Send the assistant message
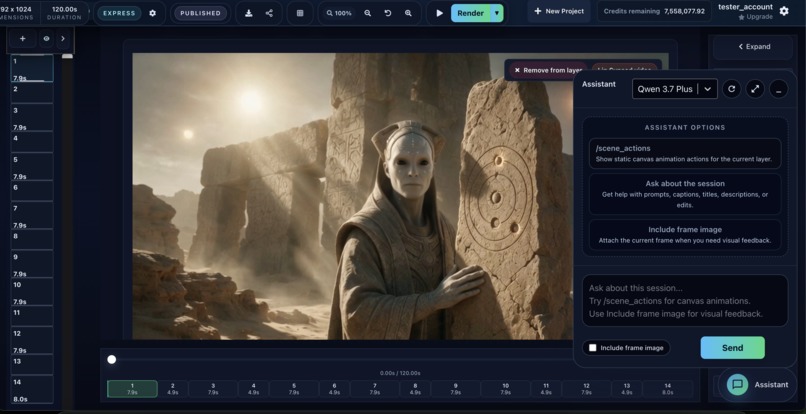Viewport: 806px width, 414px height. (732, 348)
